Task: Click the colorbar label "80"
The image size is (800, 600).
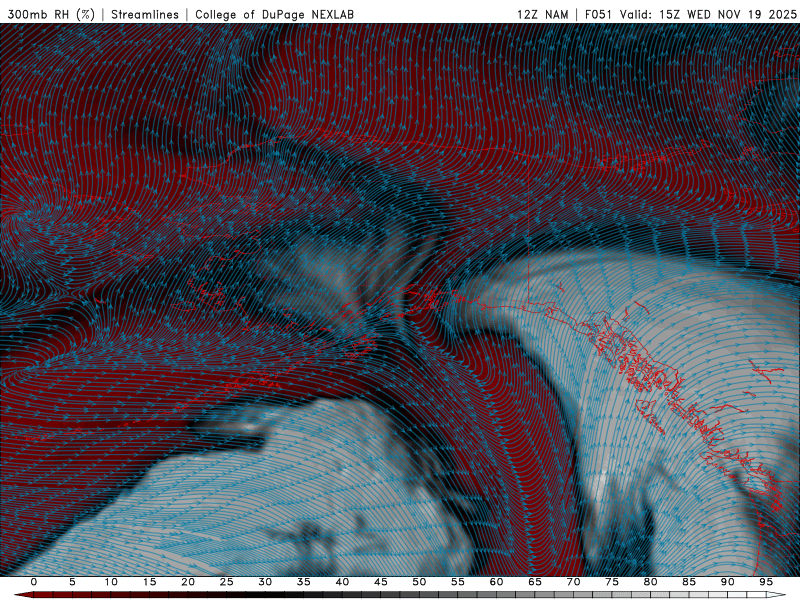Action: coord(651,582)
